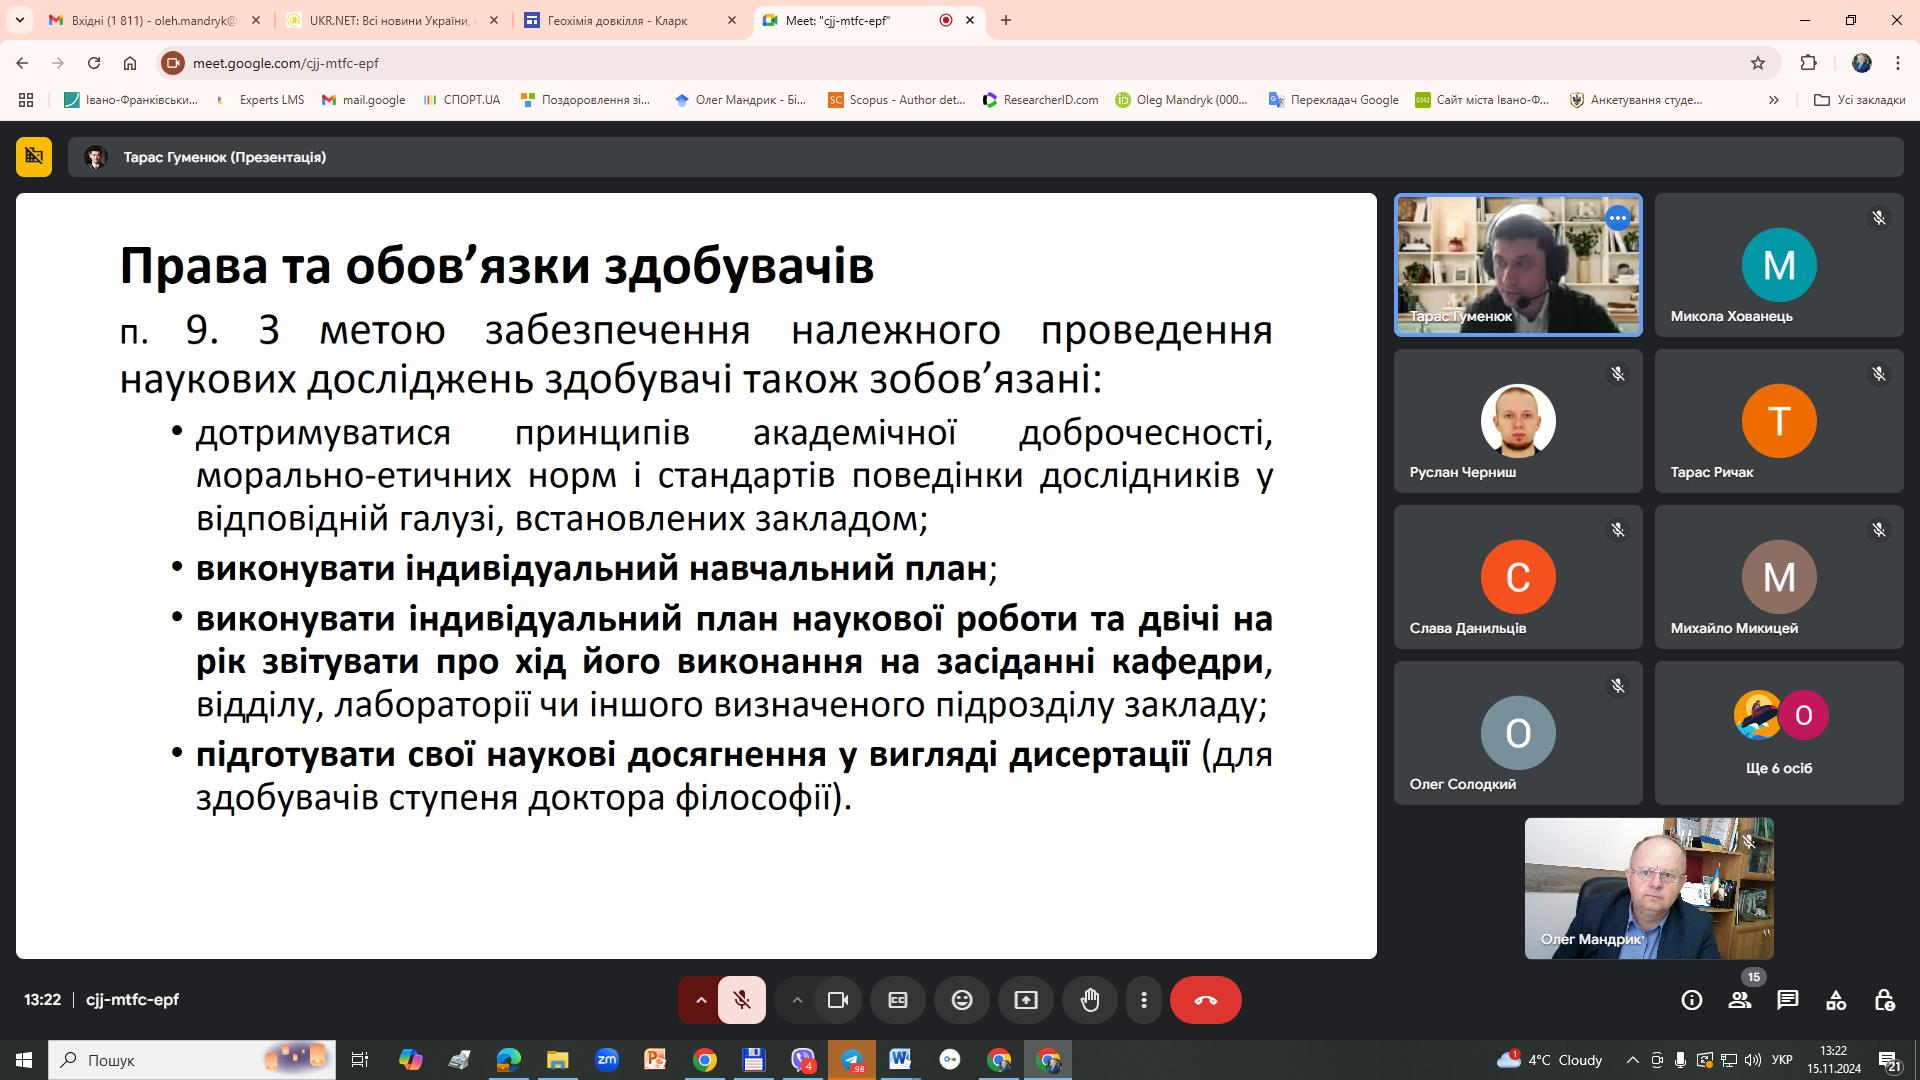This screenshot has height=1080, width=1920.
Task: Open host controls with the lock icon
Action: point(1886,999)
